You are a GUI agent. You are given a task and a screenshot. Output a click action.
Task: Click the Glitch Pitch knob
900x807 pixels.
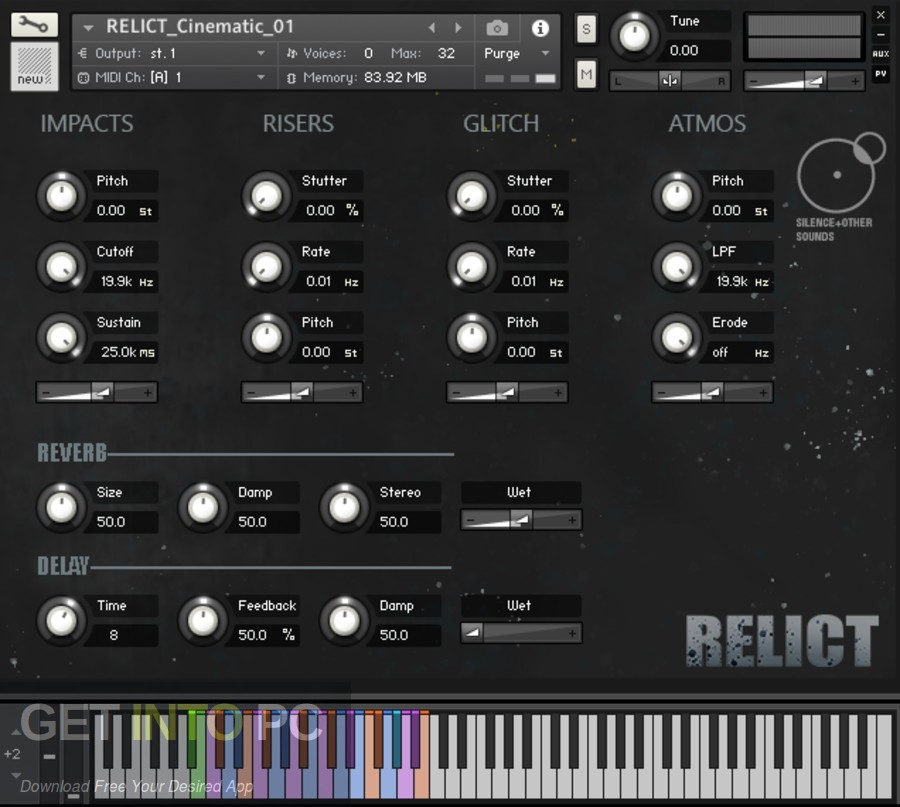coord(471,337)
